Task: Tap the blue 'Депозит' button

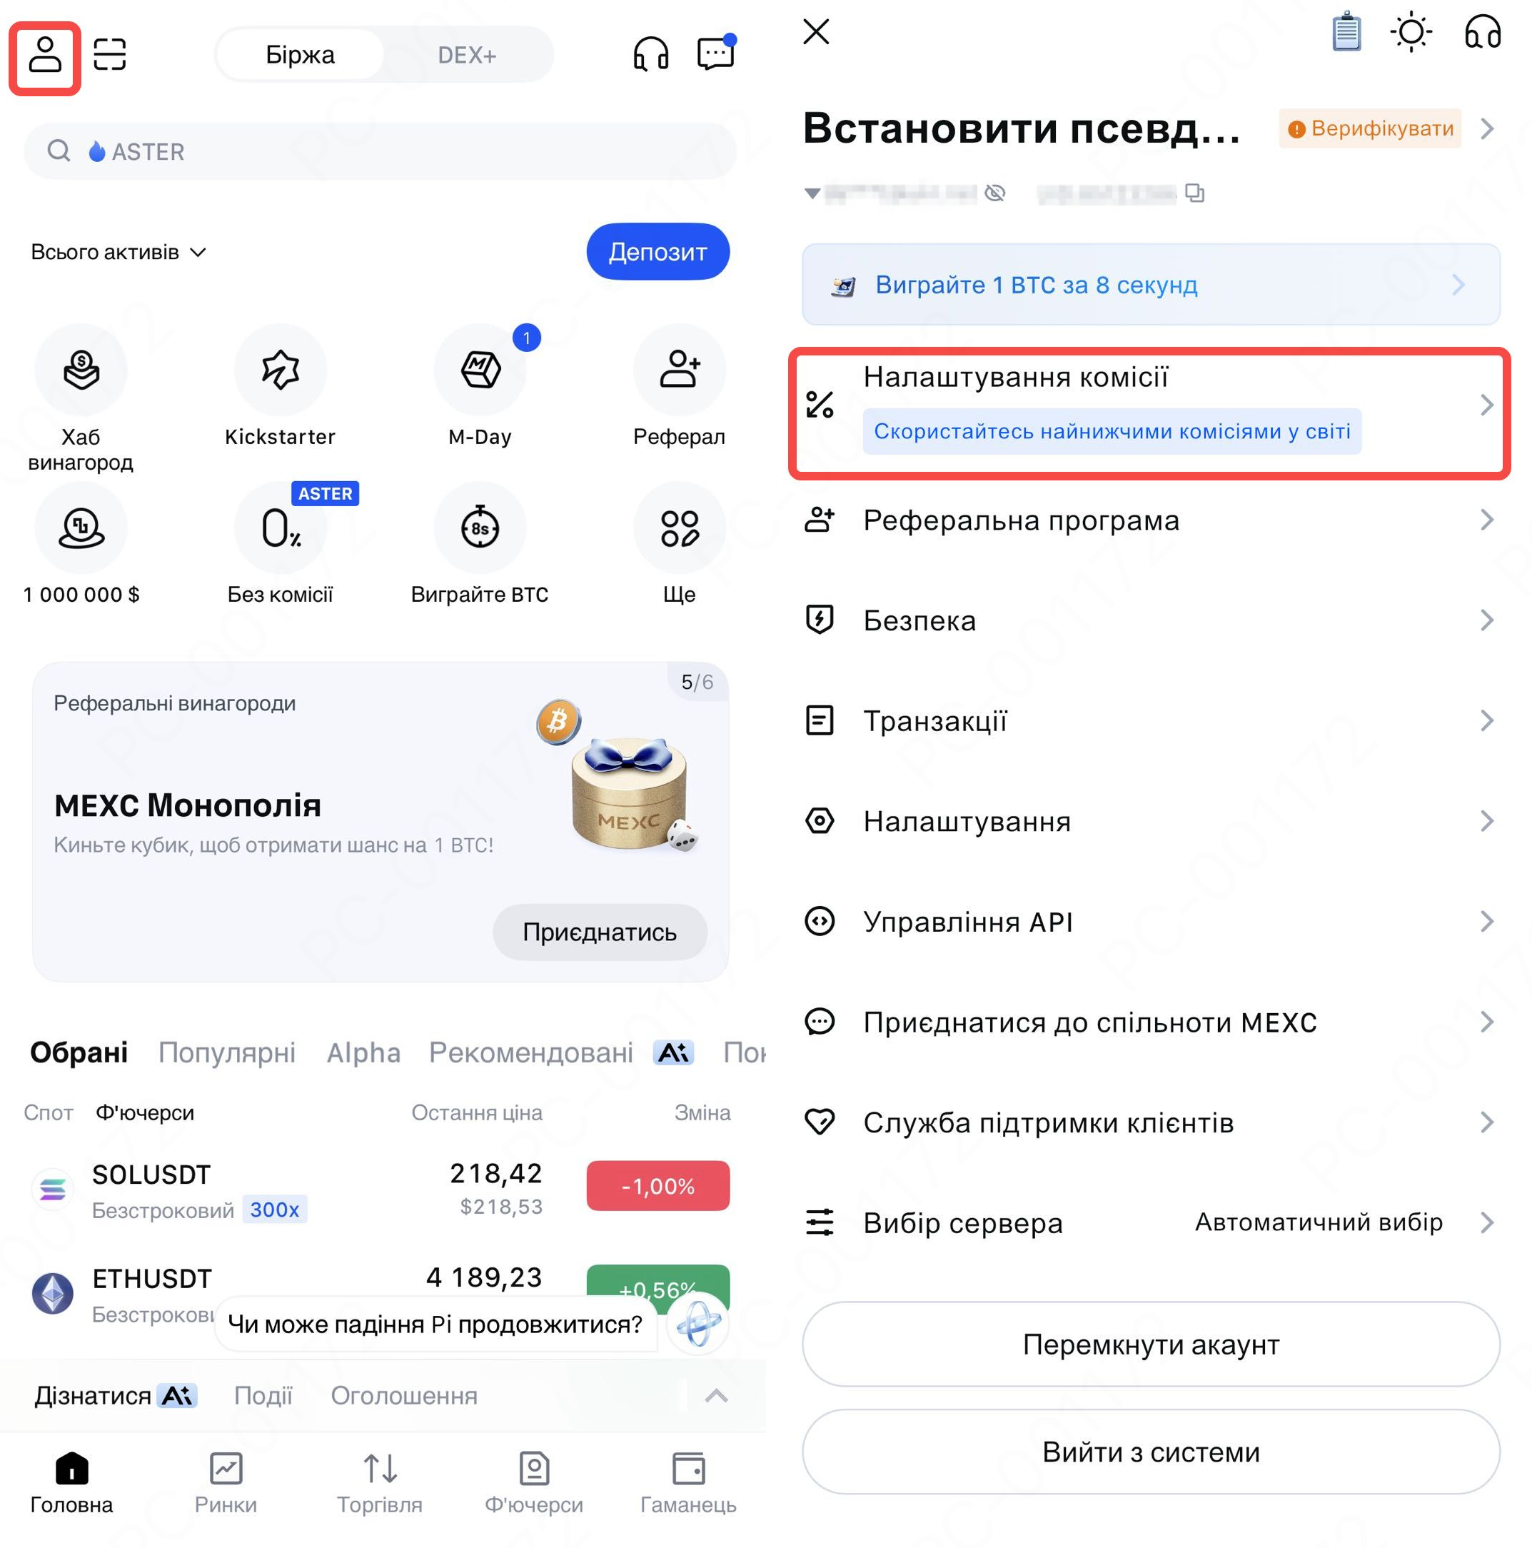Action: [x=658, y=252]
